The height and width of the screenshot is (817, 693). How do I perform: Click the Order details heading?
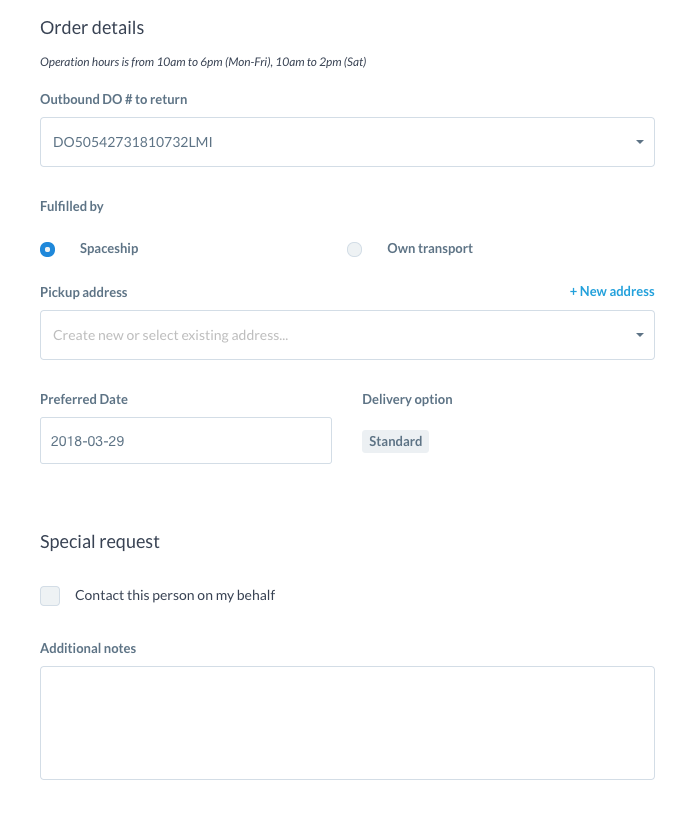(92, 28)
